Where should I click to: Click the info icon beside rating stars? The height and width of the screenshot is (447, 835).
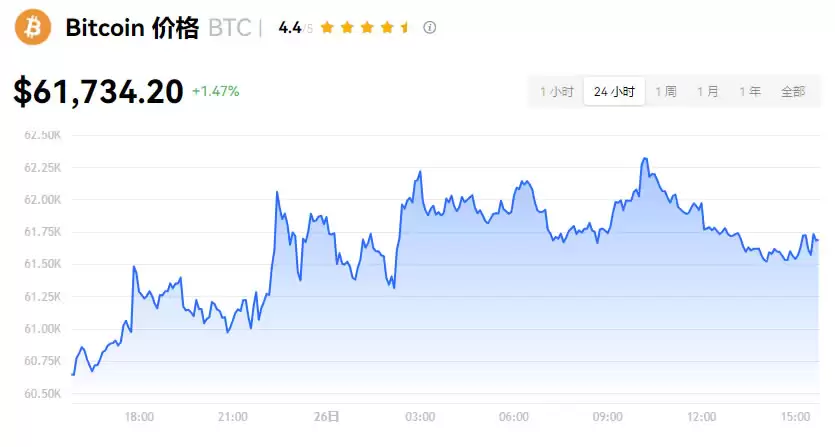430,27
